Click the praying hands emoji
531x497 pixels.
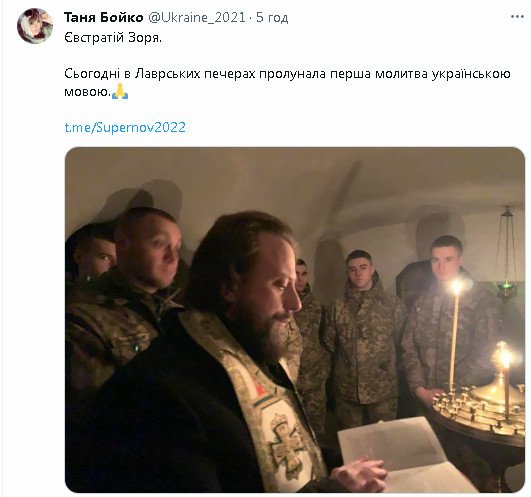pos(120,91)
